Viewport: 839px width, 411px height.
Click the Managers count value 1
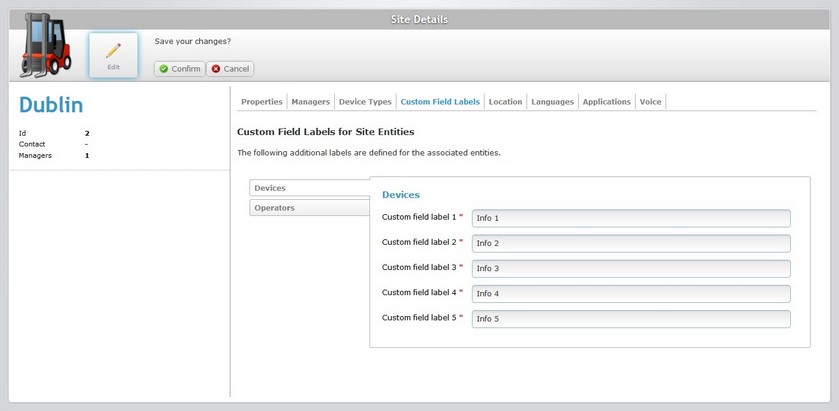coord(87,156)
